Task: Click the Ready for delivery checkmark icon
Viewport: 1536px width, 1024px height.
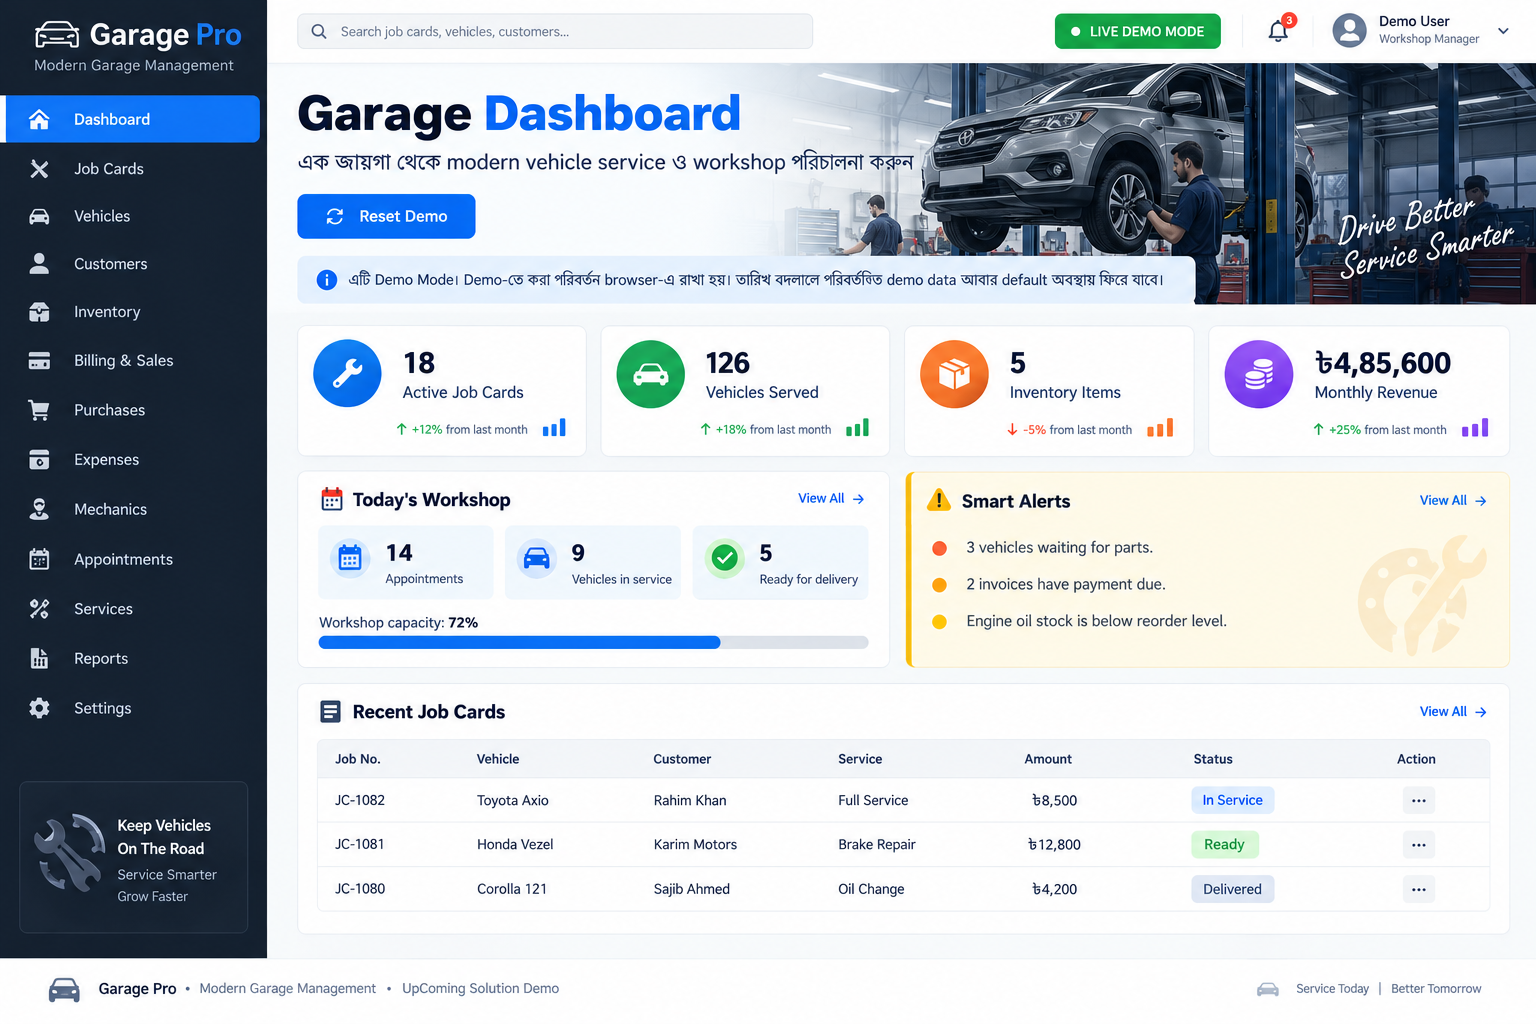Action: point(725,558)
